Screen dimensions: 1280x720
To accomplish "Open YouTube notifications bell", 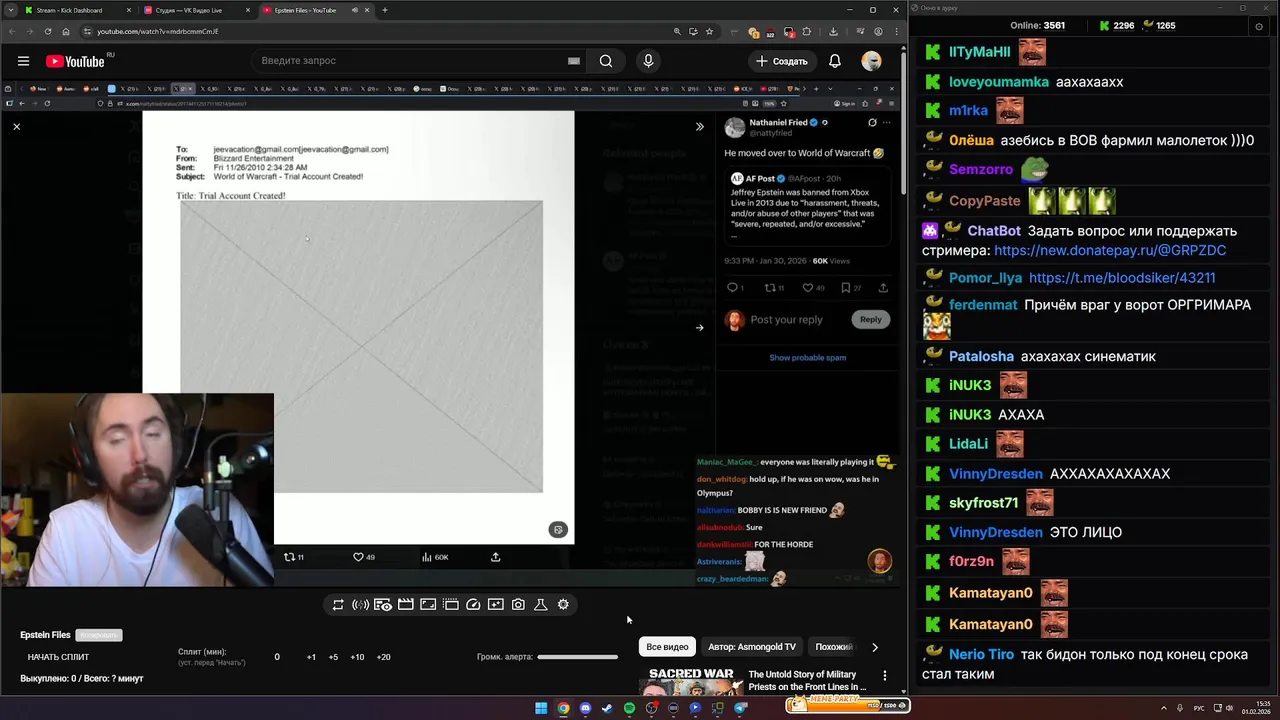I will 835,61.
